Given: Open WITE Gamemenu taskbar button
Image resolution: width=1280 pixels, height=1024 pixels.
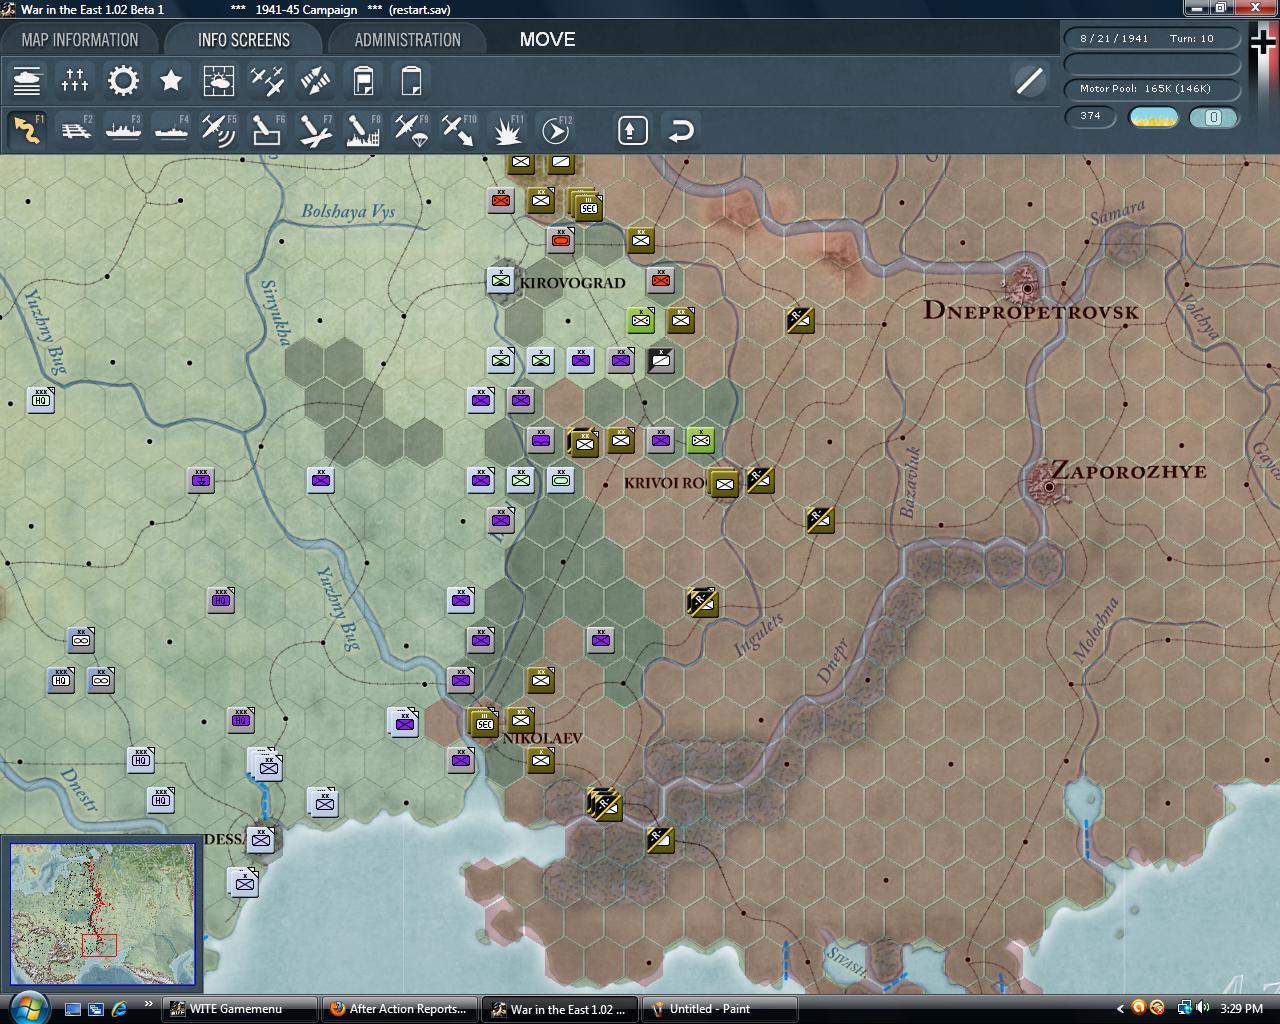Looking at the screenshot, I should pyautogui.click(x=241, y=1009).
